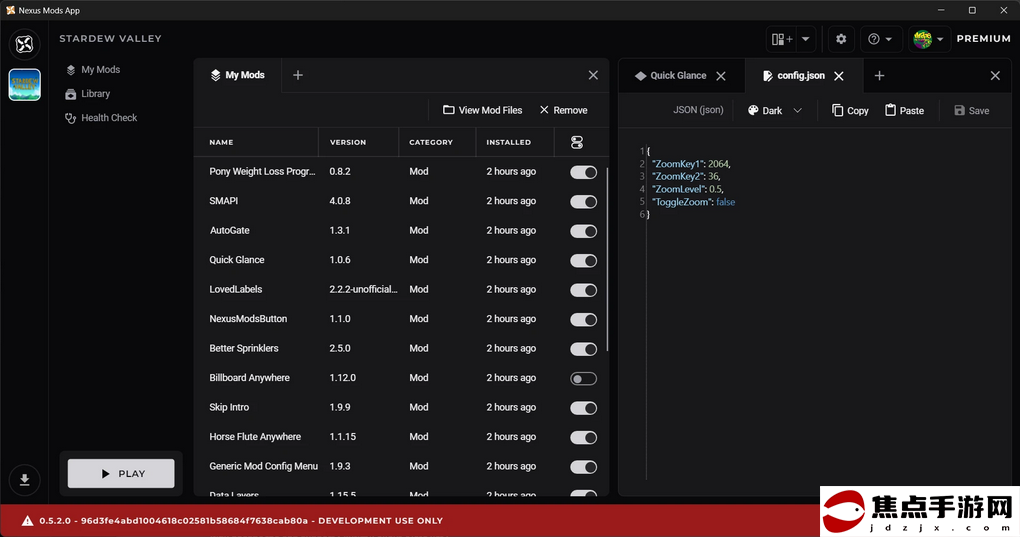Open Library in the sidebar

click(88, 94)
